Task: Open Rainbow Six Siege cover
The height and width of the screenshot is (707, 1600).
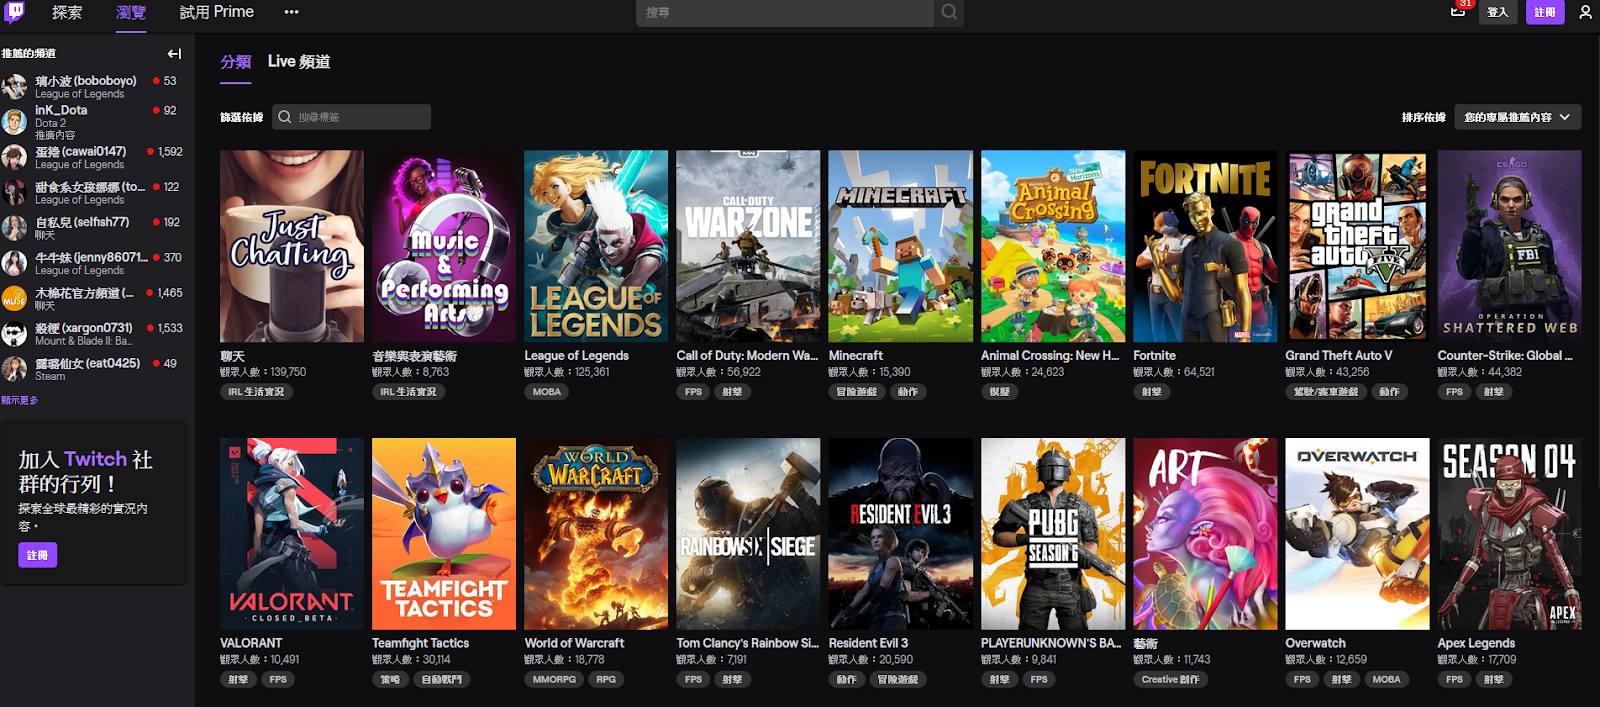Action: click(748, 534)
